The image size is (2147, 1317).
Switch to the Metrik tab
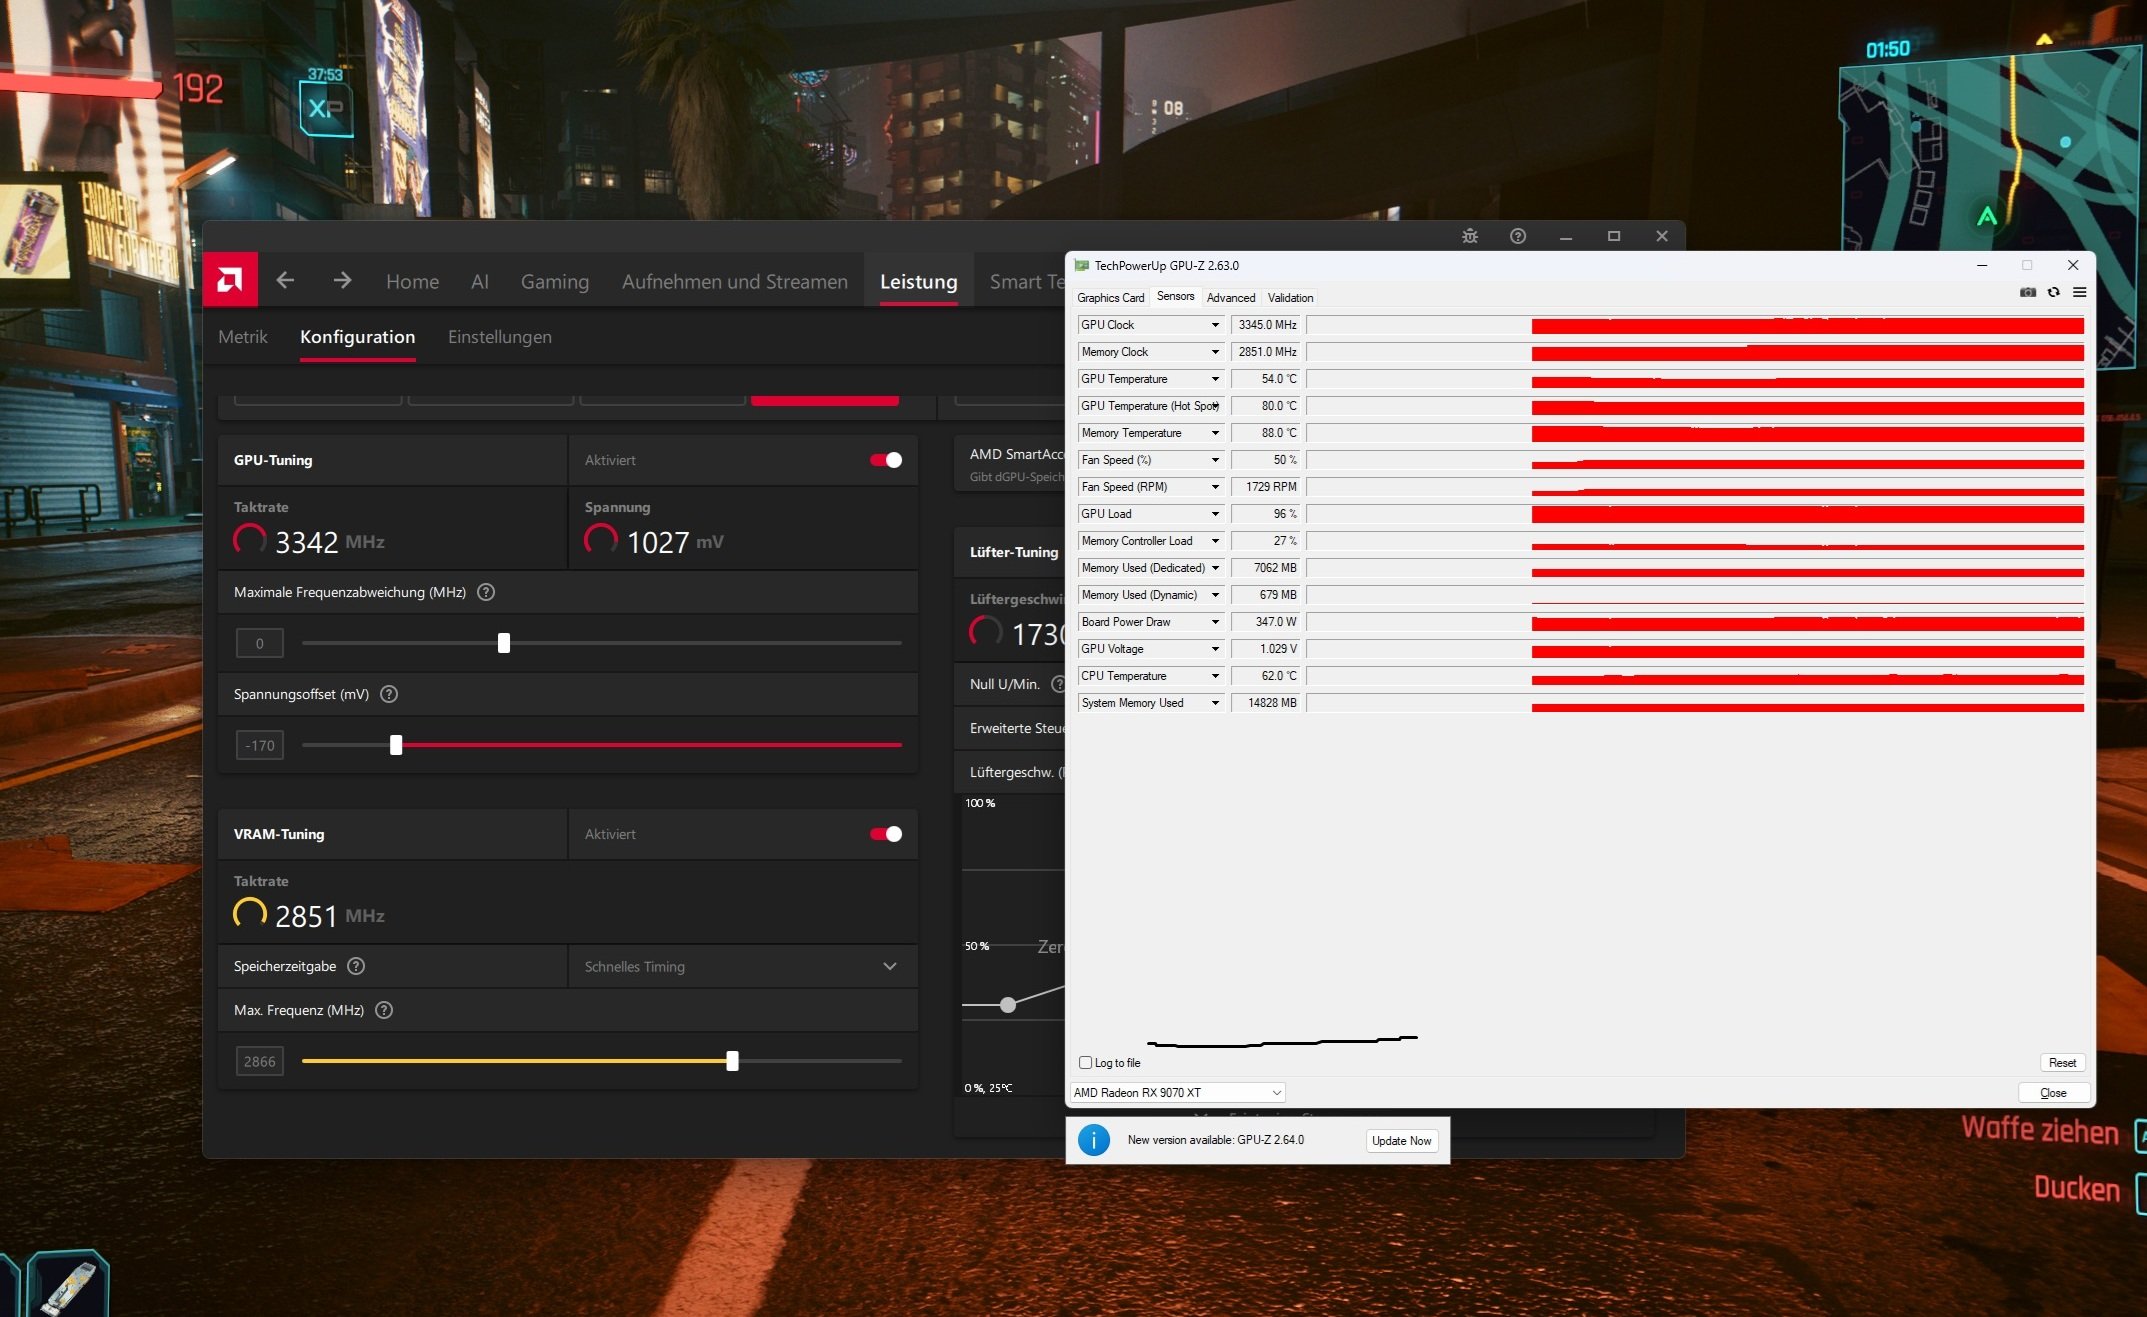point(243,337)
